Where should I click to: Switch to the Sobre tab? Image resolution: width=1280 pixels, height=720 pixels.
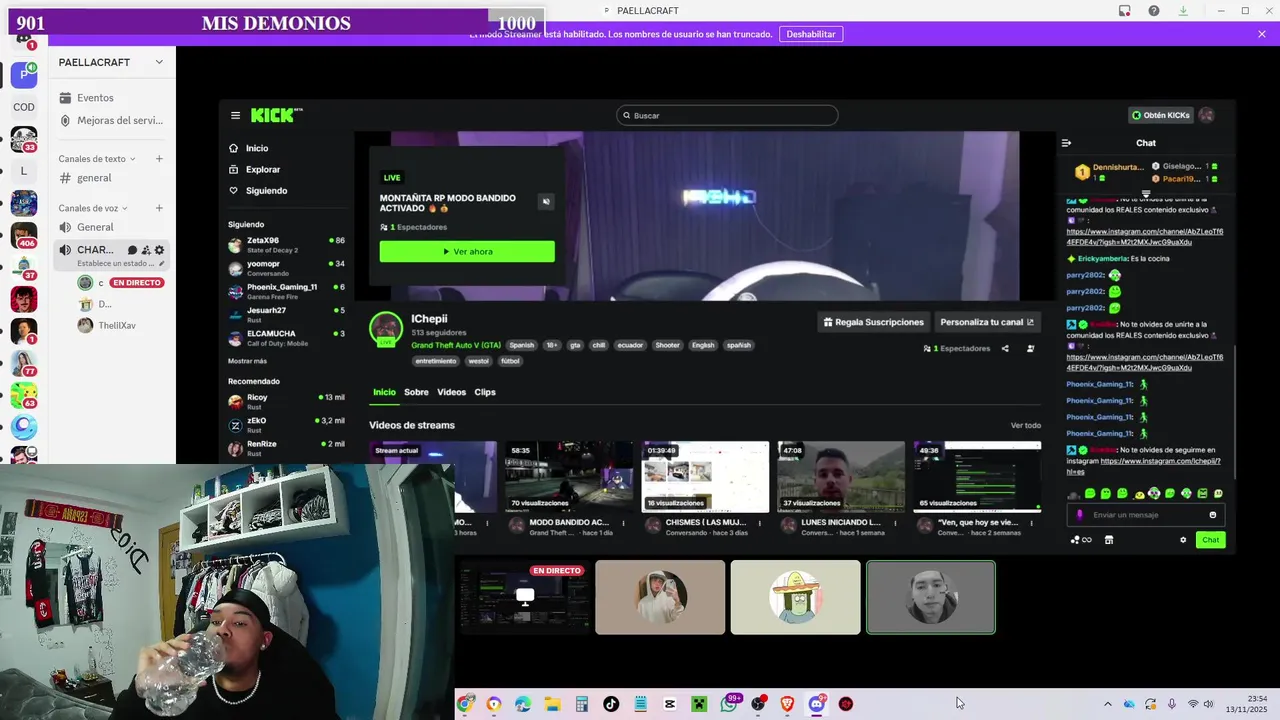416,392
